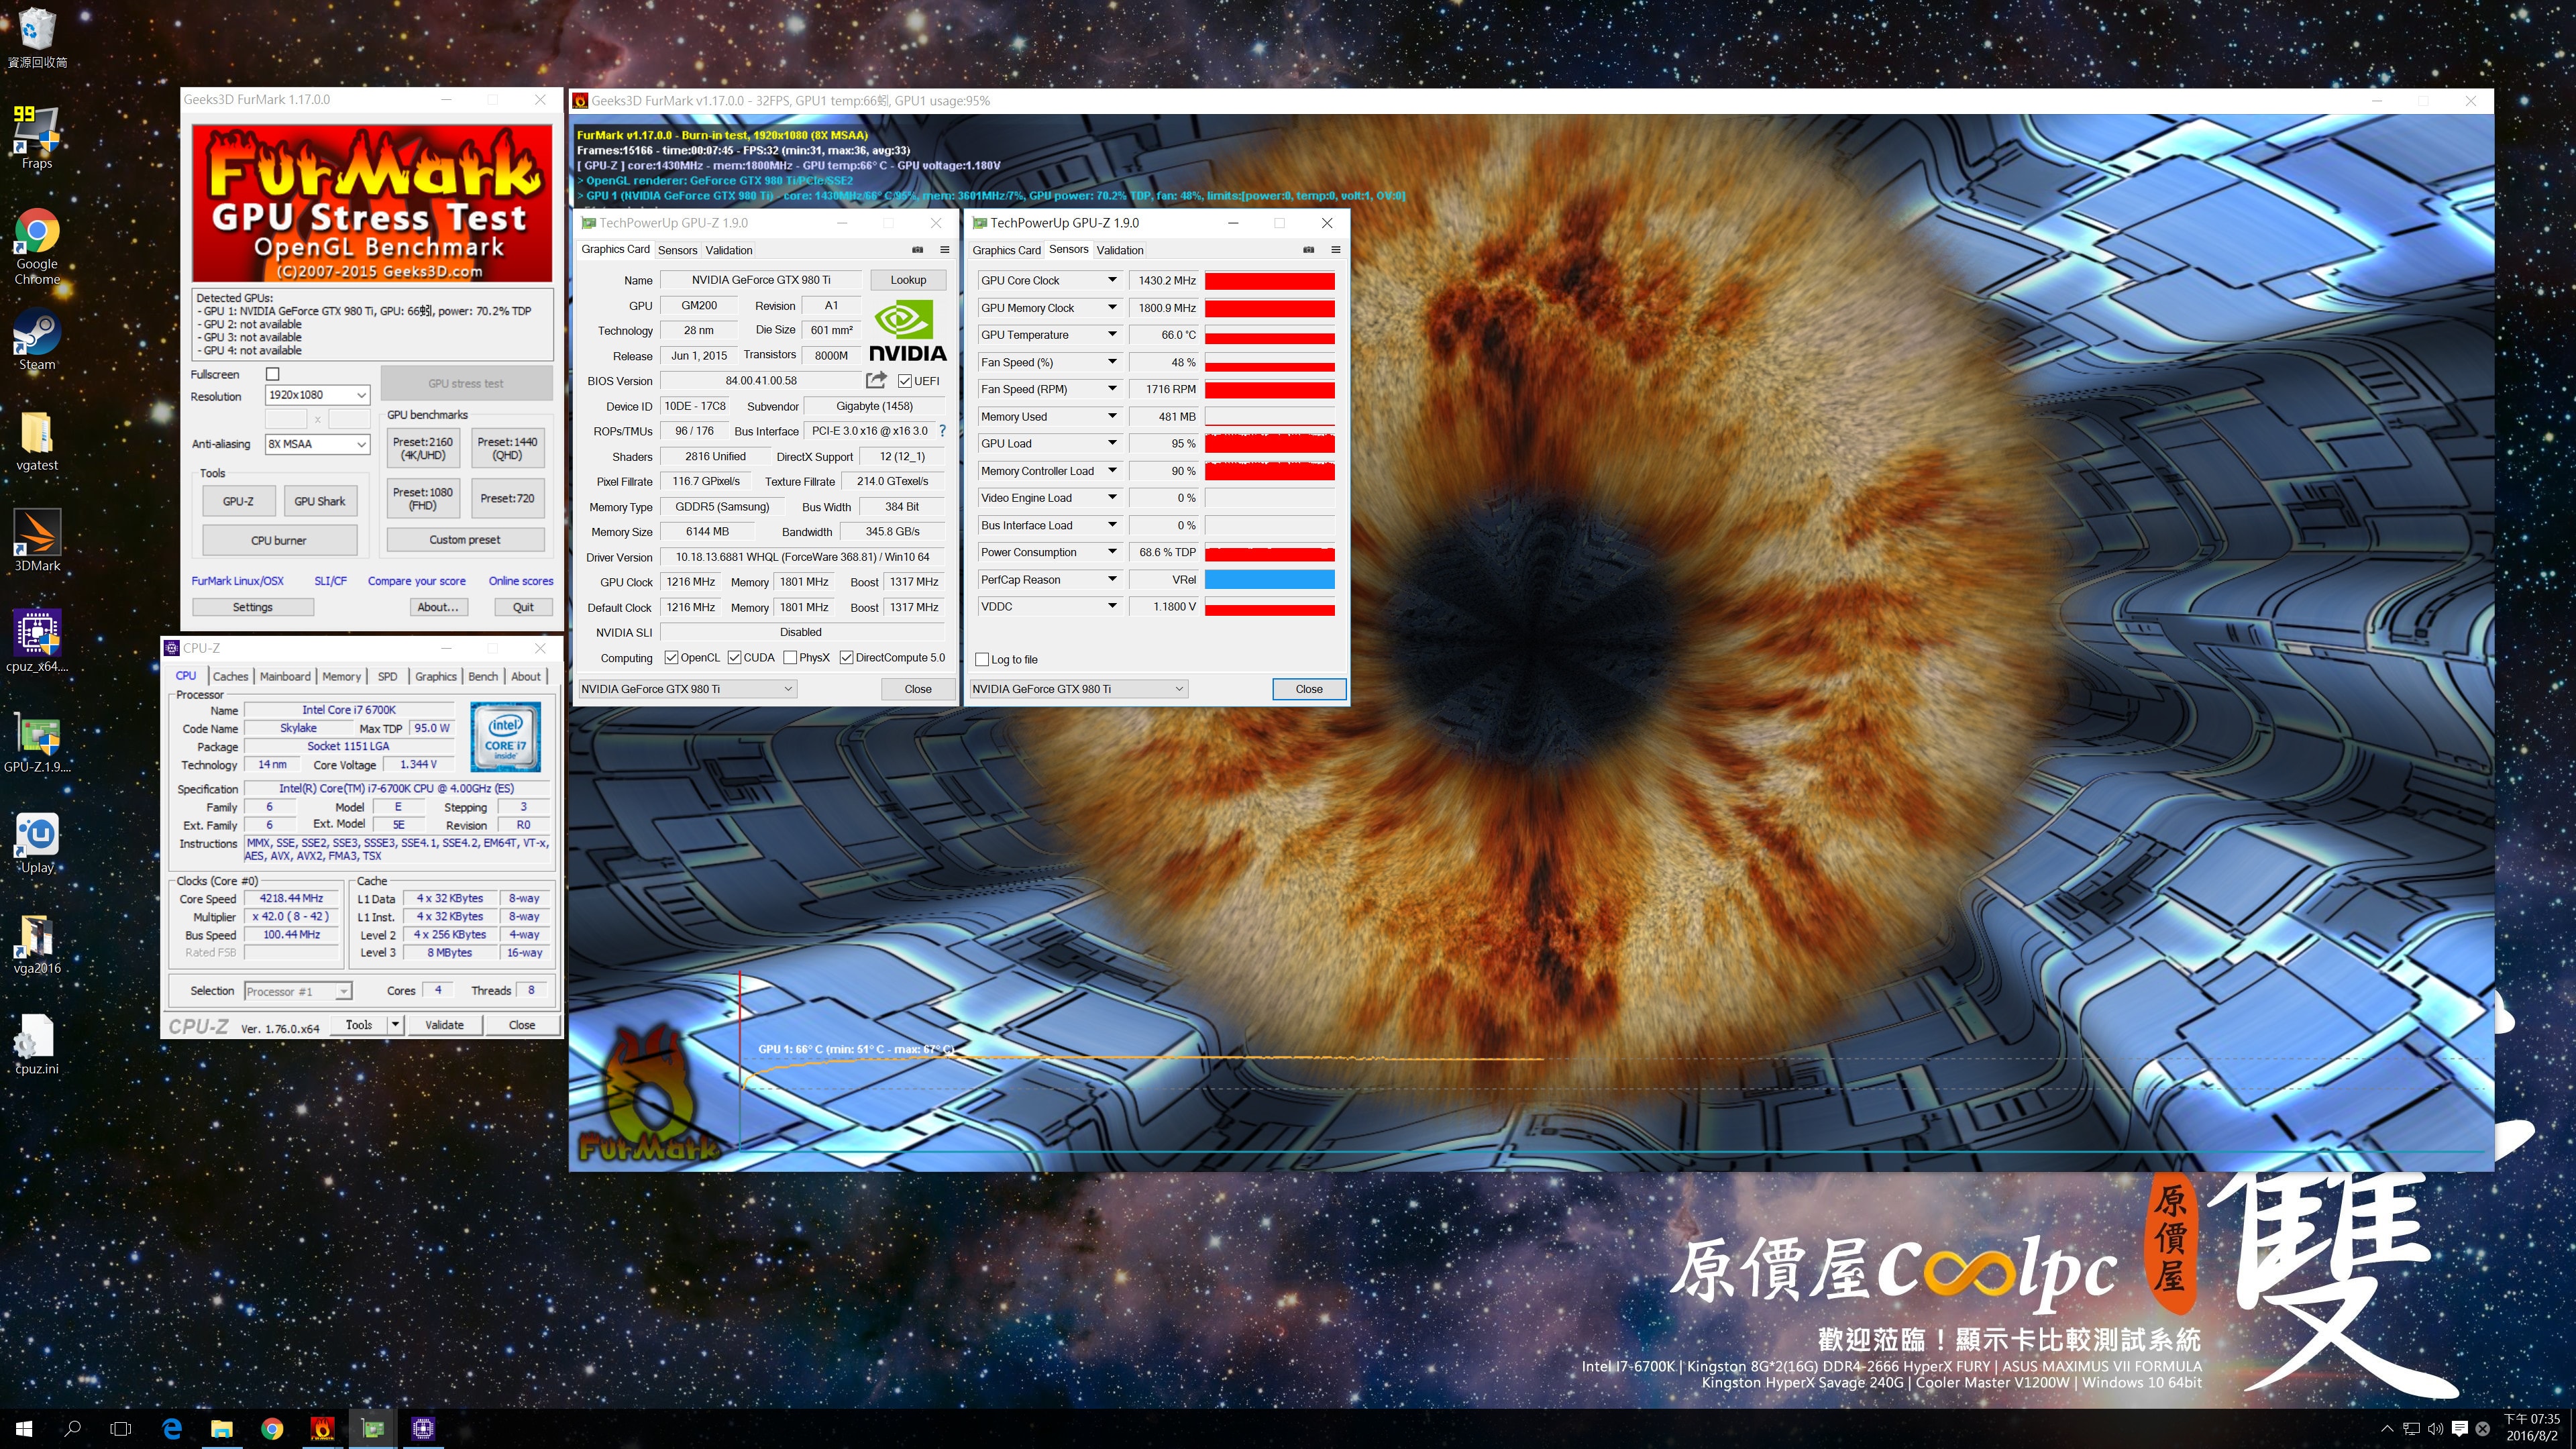Open taskbar search icon
The width and height of the screenshot is (2576, 1449).
(x=72, y=1429)
